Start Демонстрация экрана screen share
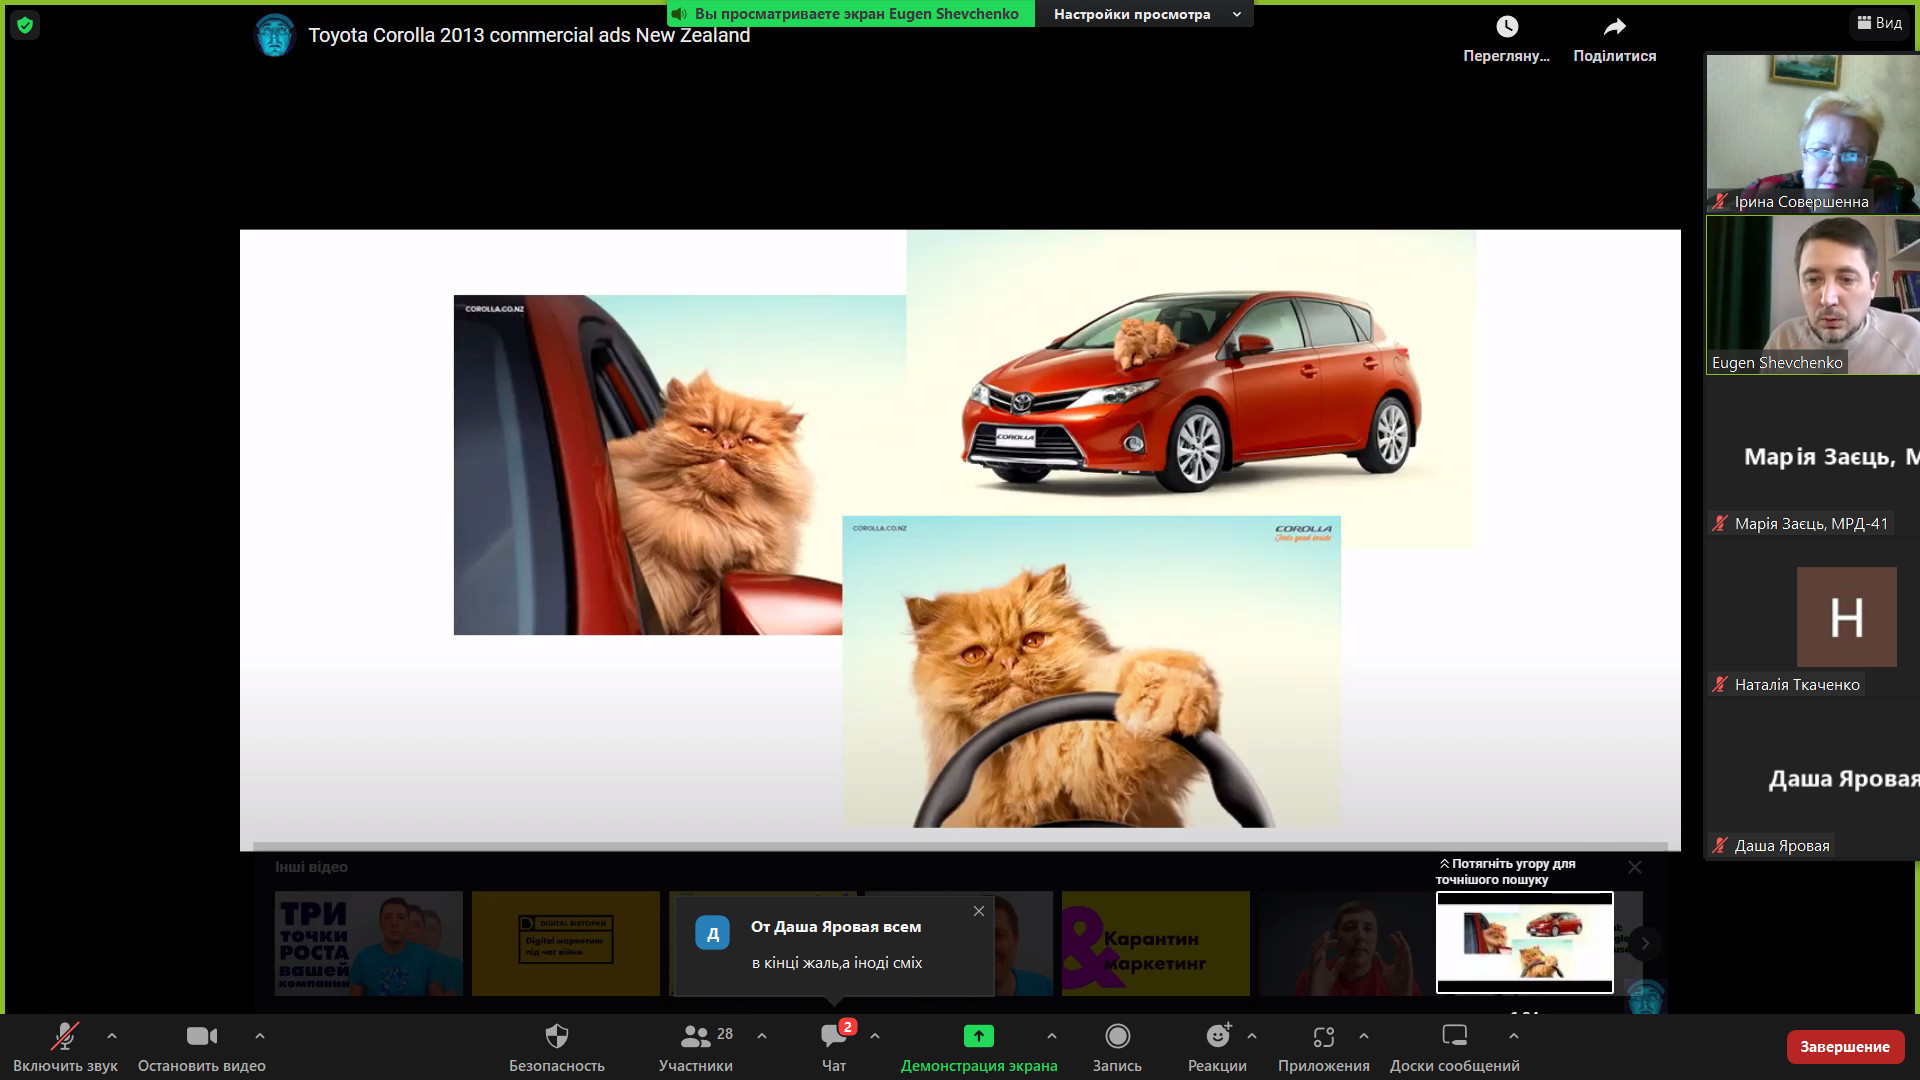This screenshot has height=1080, width=1920. pyautogui.click(x=979, y=1047)
